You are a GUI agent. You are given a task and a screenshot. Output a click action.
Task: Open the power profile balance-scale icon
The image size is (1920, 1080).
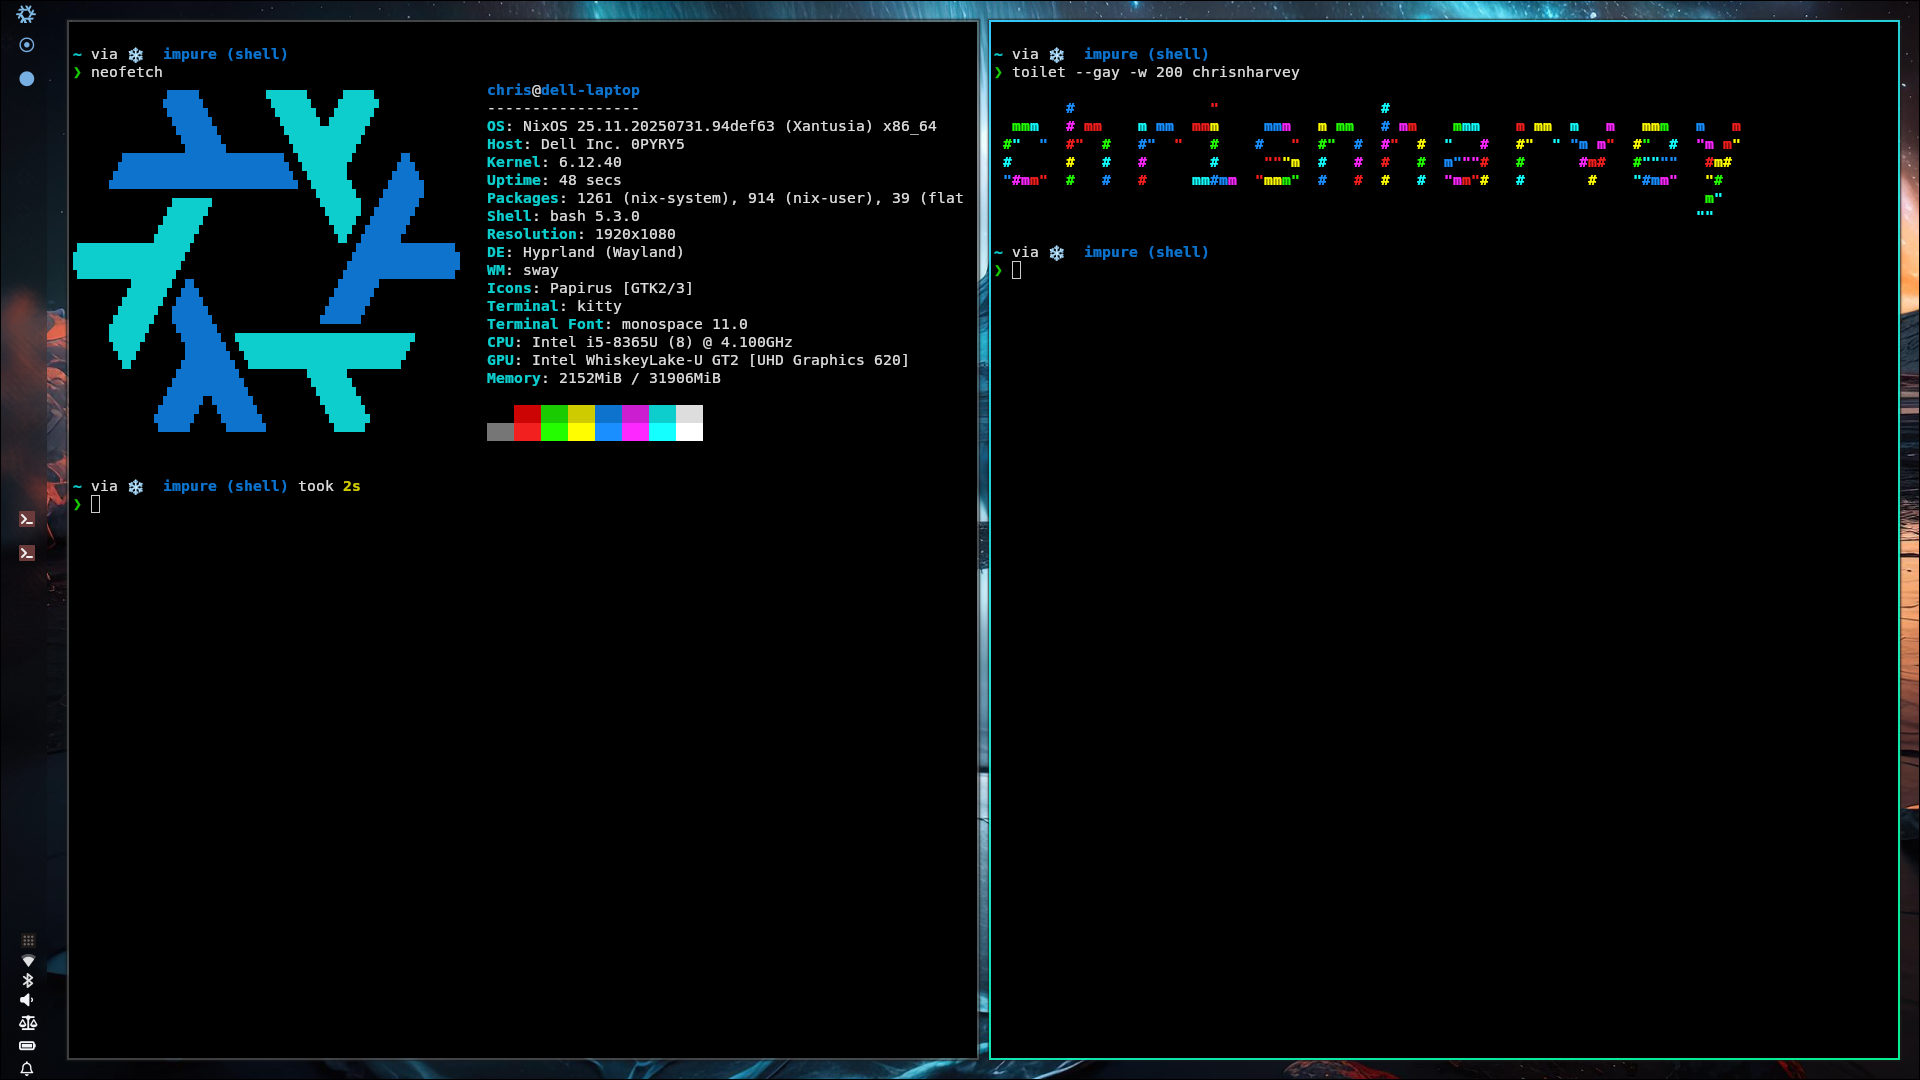point(28,1023)
